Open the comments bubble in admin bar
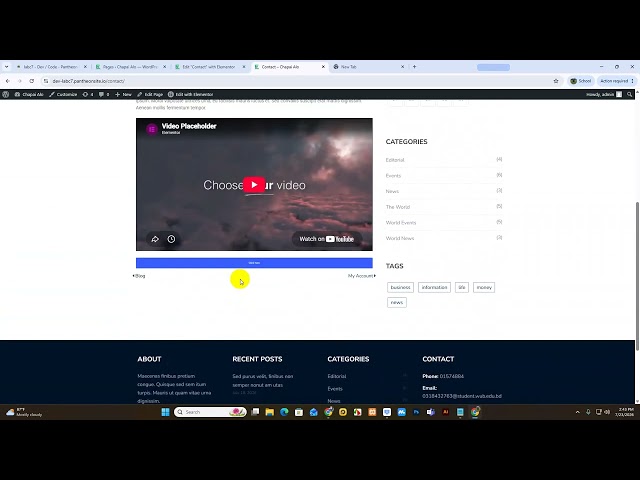Screen dimensions: 640x480 click(104, 94)
